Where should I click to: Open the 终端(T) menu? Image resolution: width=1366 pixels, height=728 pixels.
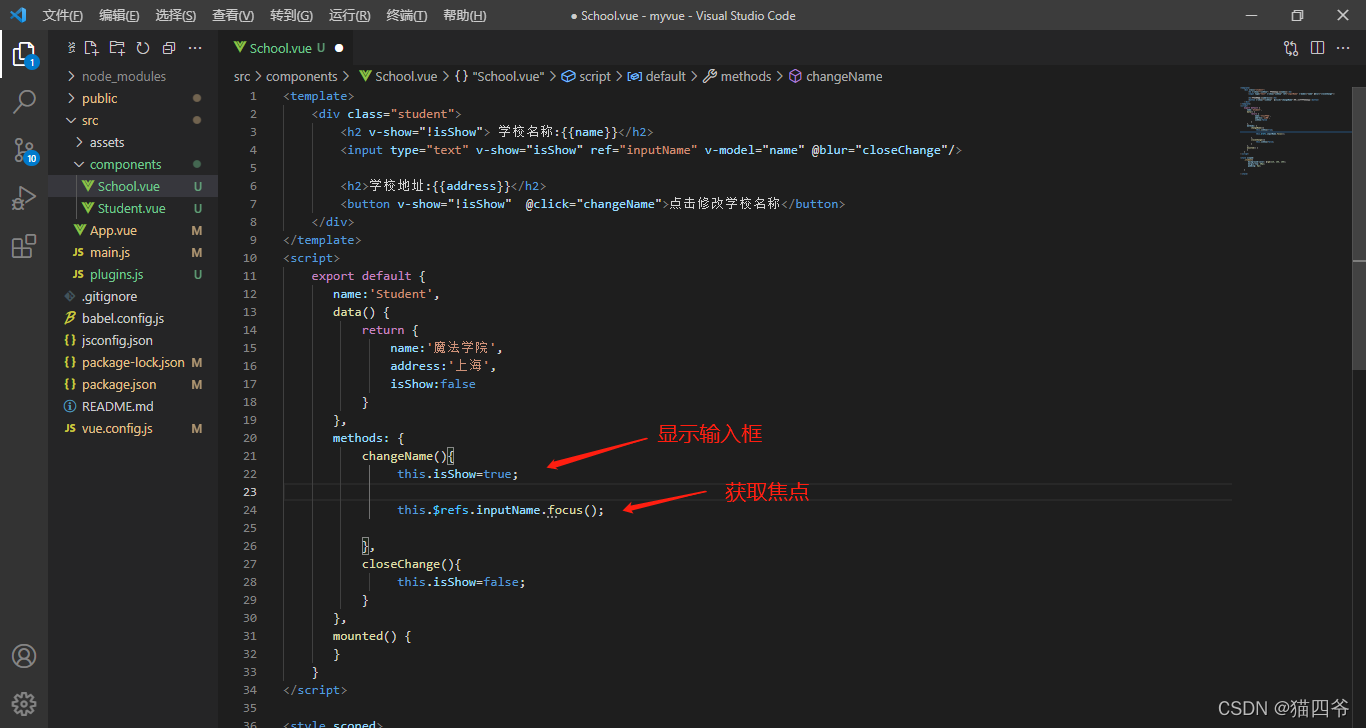(407, 15)
